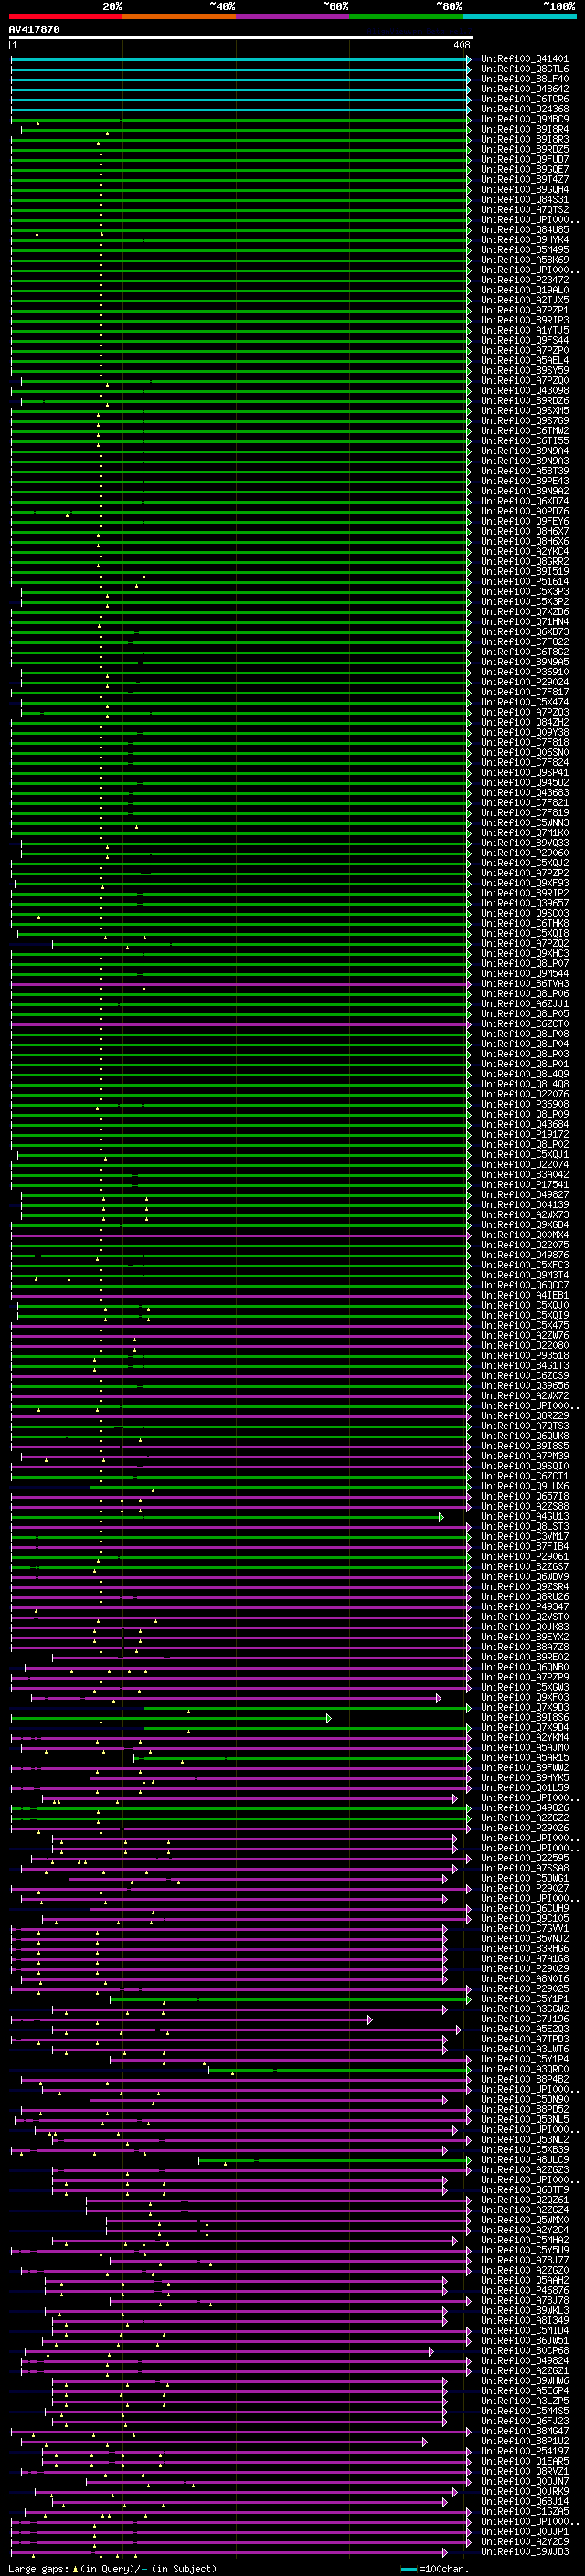Select hit UniRef100_Q39656
585x2576 pixels.
524,1386
